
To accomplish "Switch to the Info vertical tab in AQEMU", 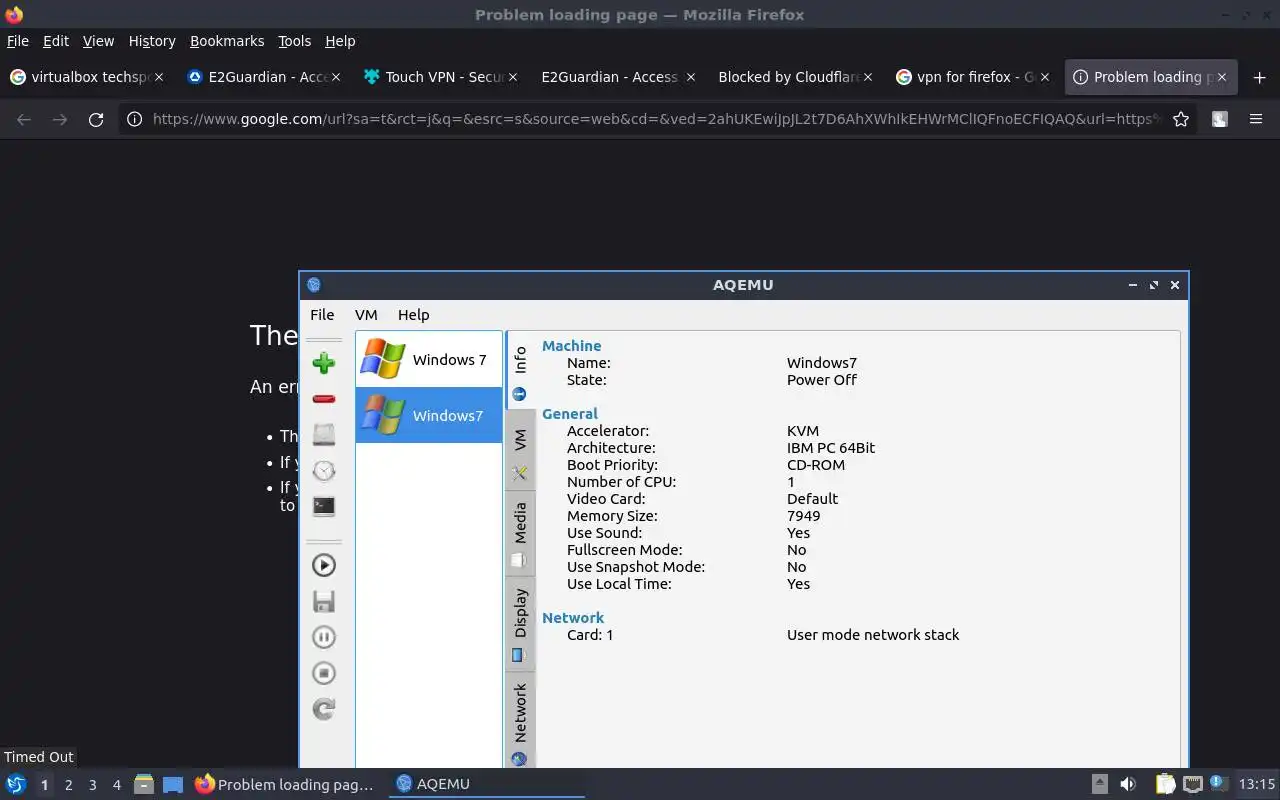I will tap(520, 370).
